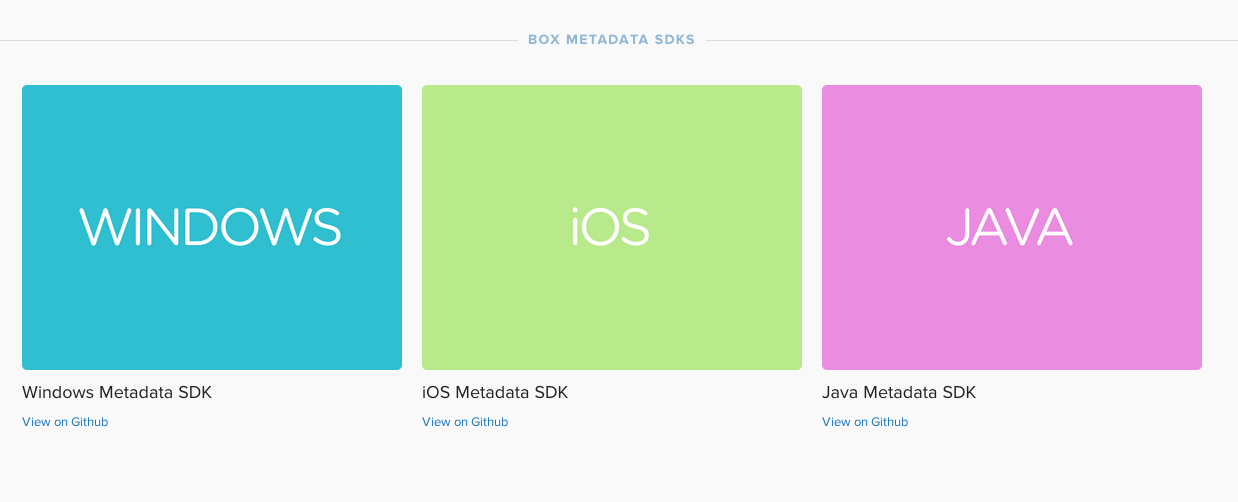Click the divider line left of heading

258,41
